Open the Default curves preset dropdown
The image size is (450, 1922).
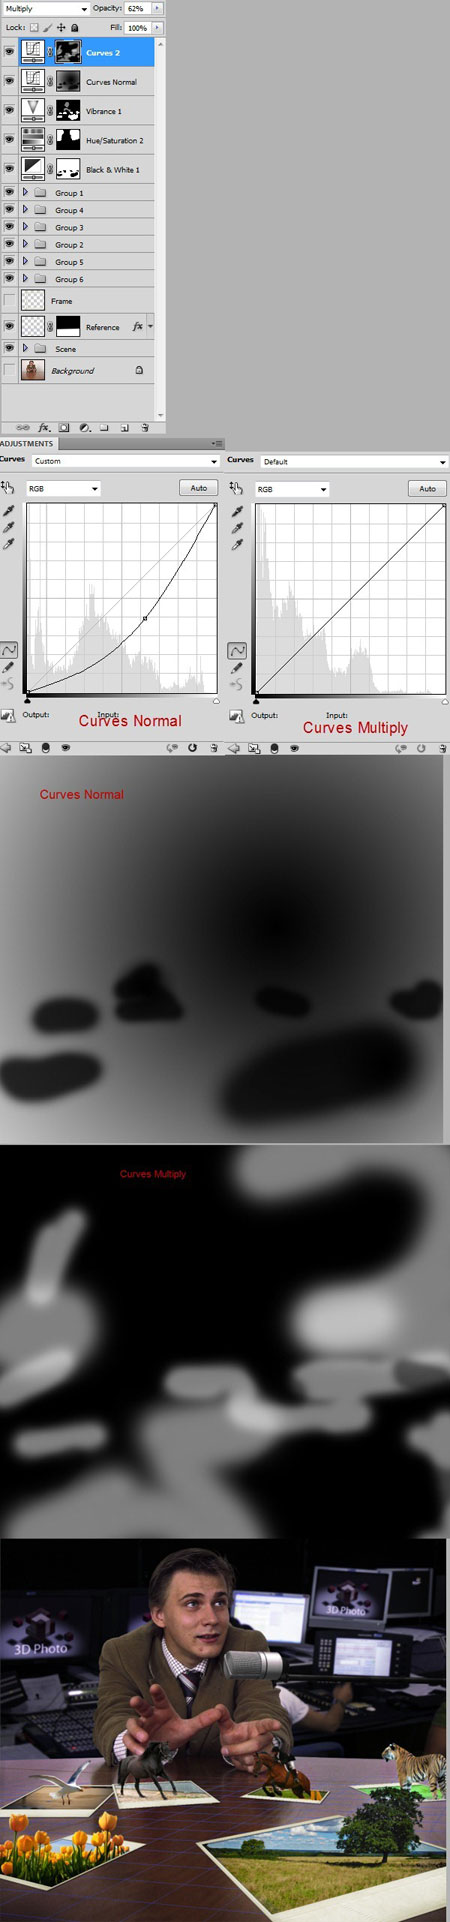click(353, 461)
